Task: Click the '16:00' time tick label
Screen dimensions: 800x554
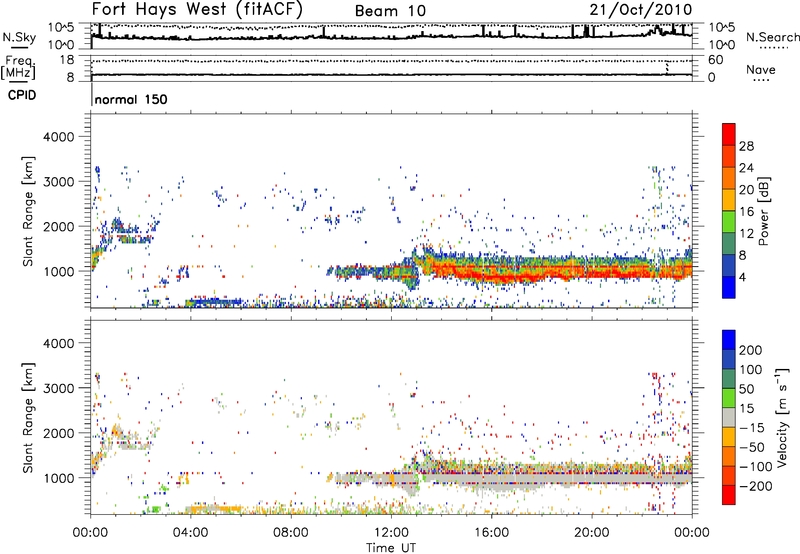Action: [x=491, y=533]
